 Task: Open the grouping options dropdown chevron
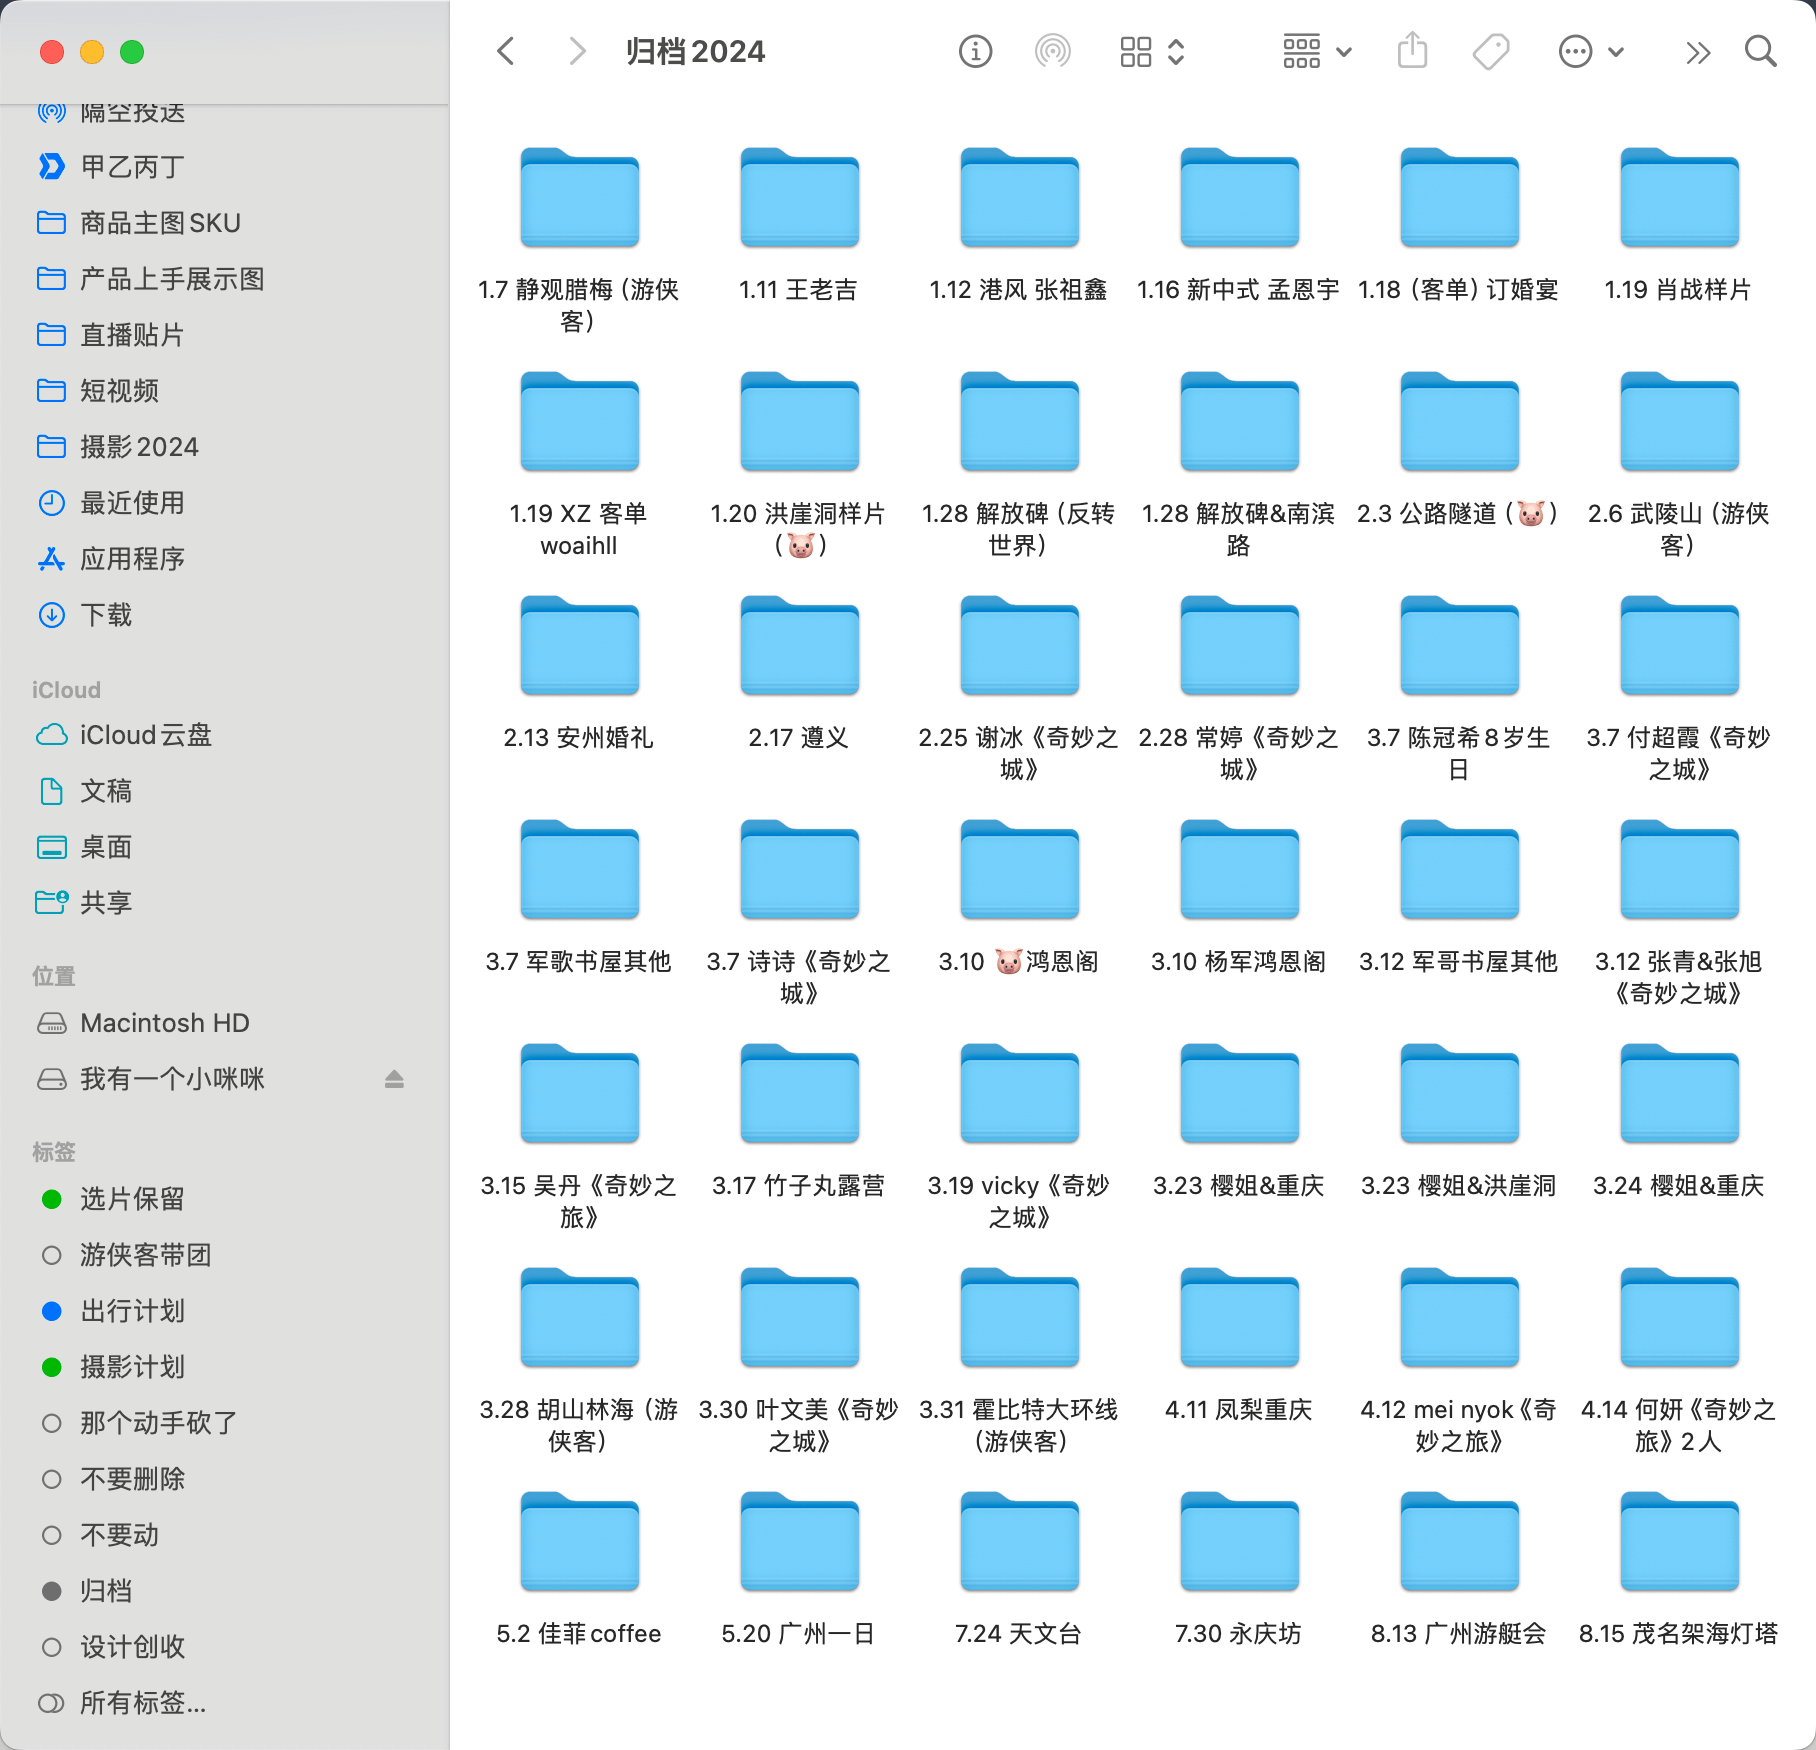pos(1344,51)
